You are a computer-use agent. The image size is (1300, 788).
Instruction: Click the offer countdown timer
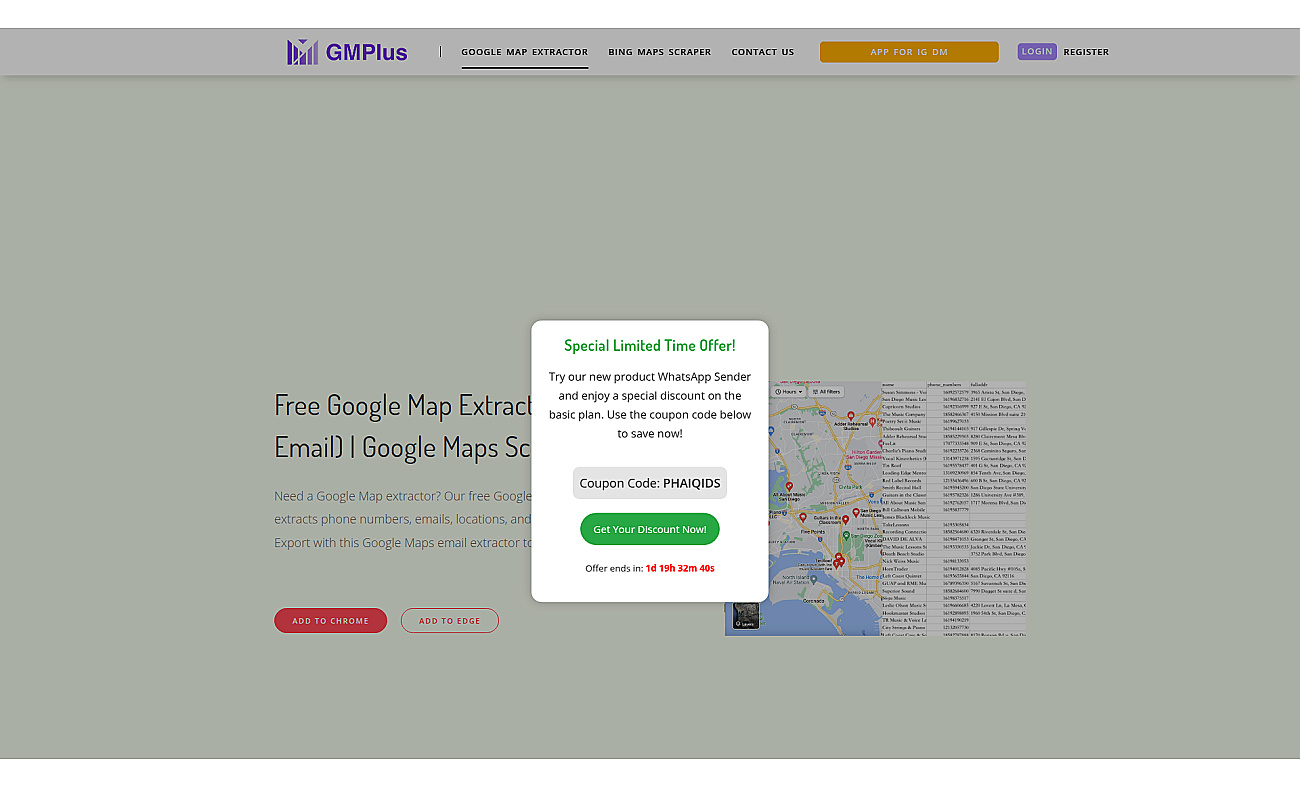(x=680, y=568)
